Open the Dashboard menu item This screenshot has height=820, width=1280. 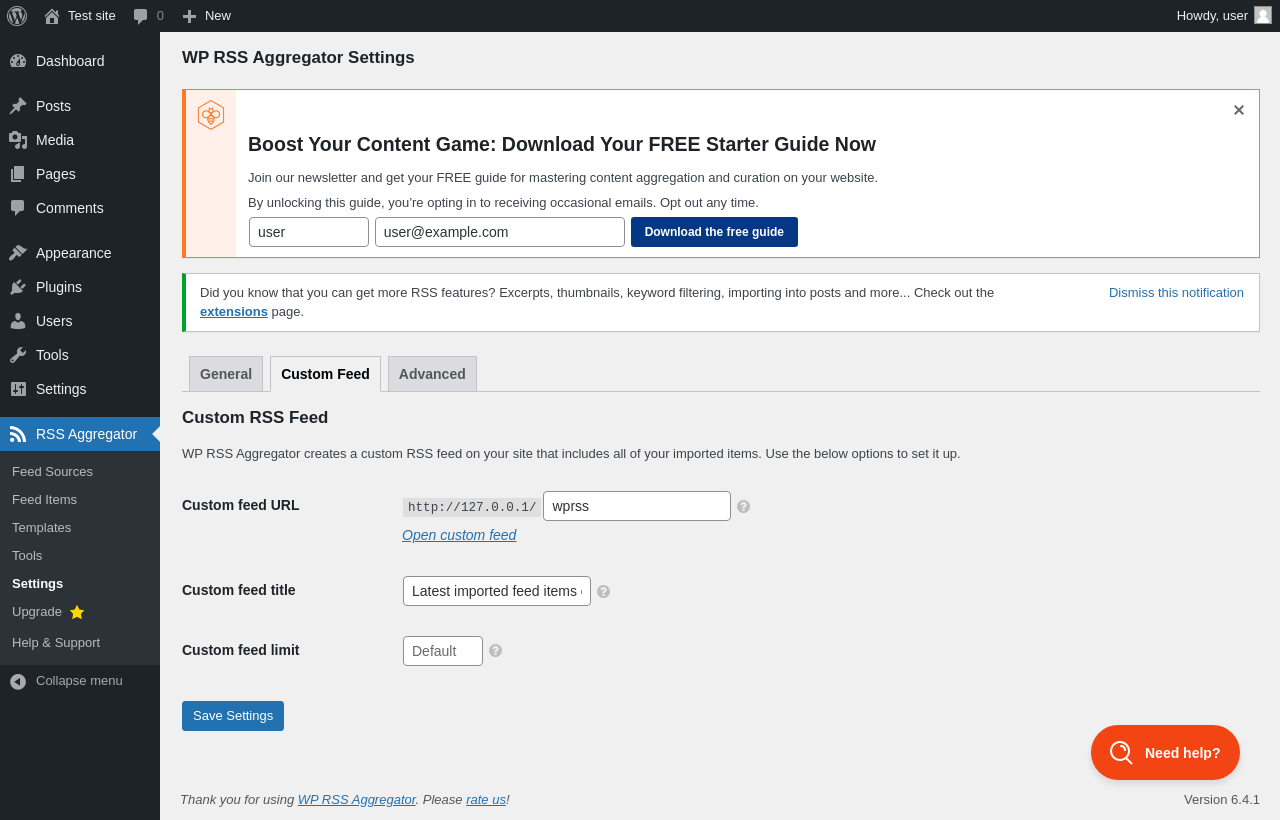click(70, 61)
